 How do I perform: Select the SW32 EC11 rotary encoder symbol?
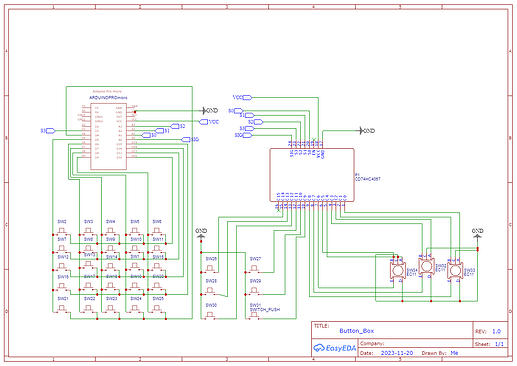[x=426, y=266]
